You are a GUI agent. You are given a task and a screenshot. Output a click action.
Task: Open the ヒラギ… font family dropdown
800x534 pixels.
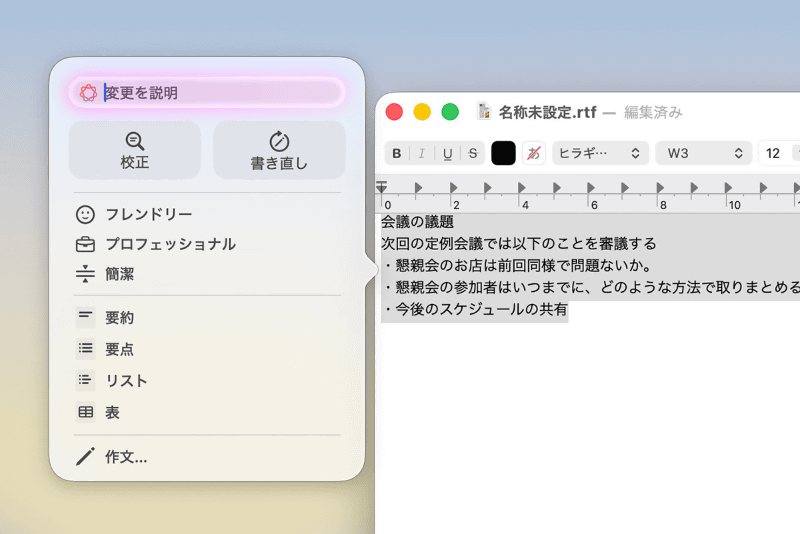coord(600,153)
